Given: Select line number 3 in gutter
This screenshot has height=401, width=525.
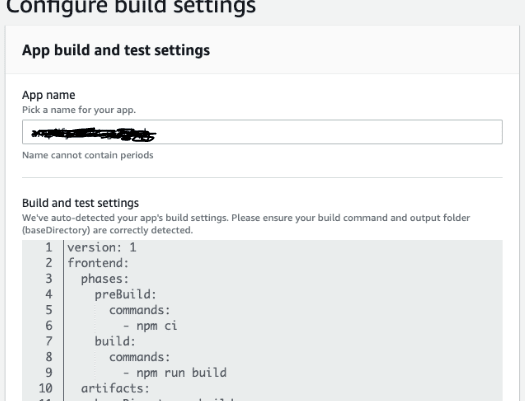Looking at the screenshot, I should 49,279.
